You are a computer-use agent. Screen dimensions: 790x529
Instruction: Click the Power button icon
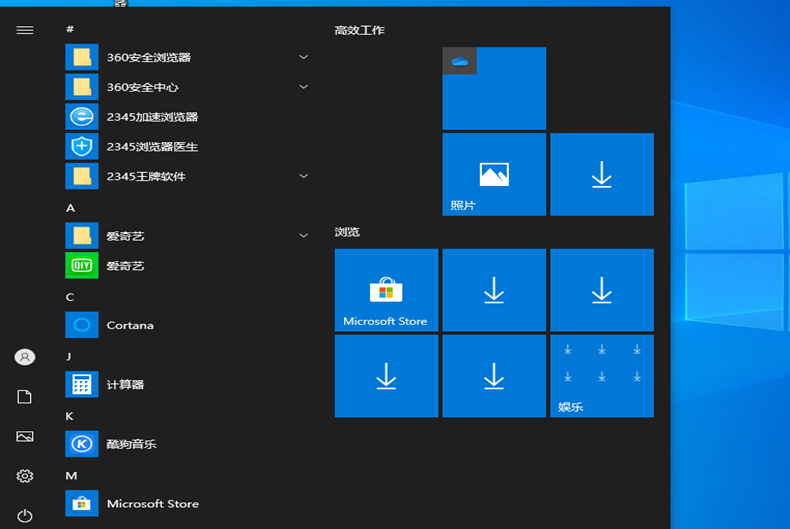click(25, 516)
